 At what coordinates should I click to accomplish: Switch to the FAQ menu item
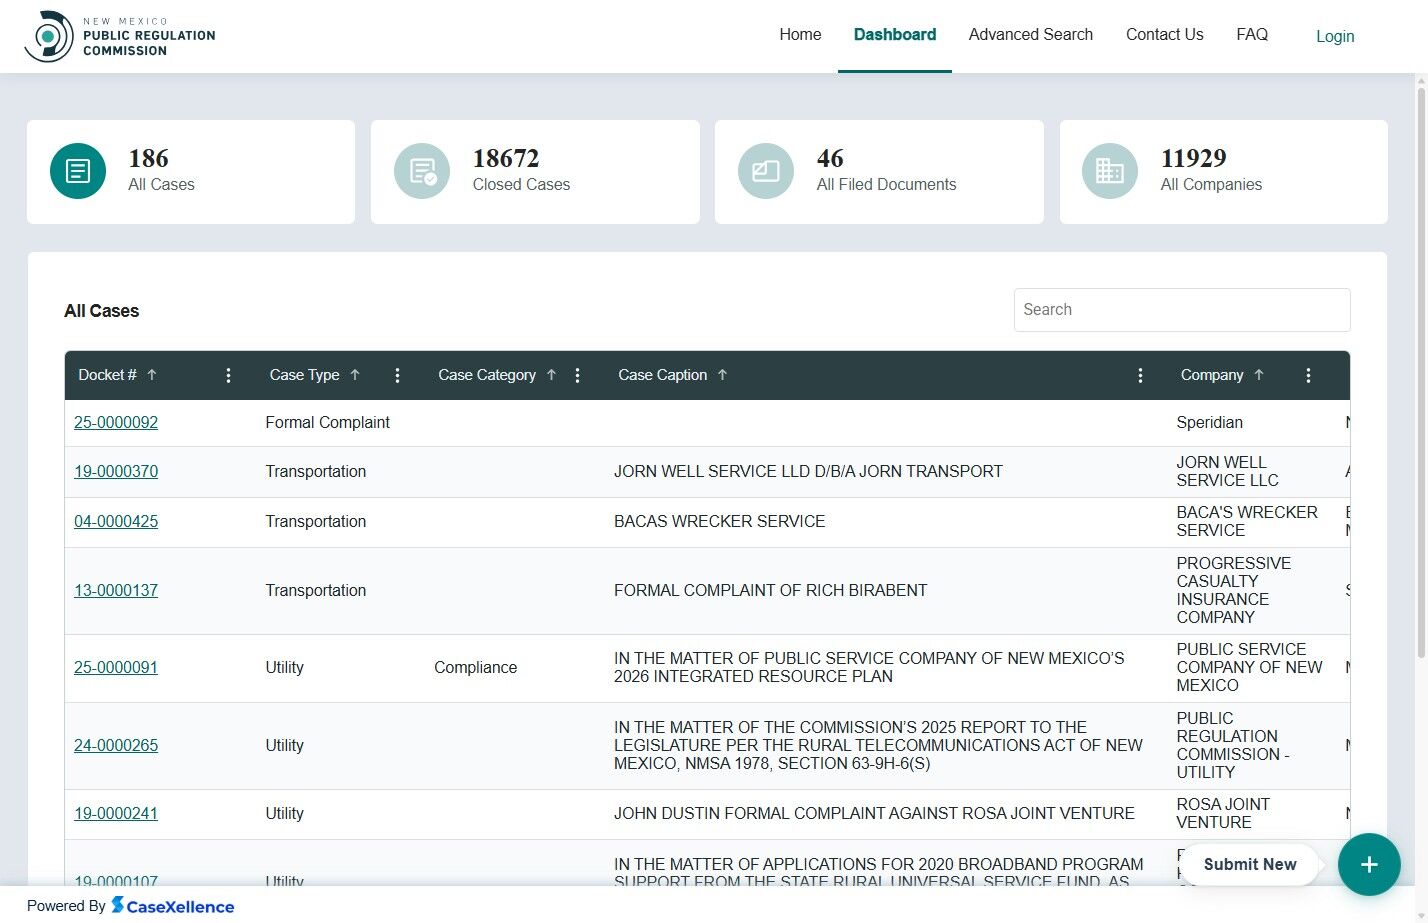tap(1252, 34)
